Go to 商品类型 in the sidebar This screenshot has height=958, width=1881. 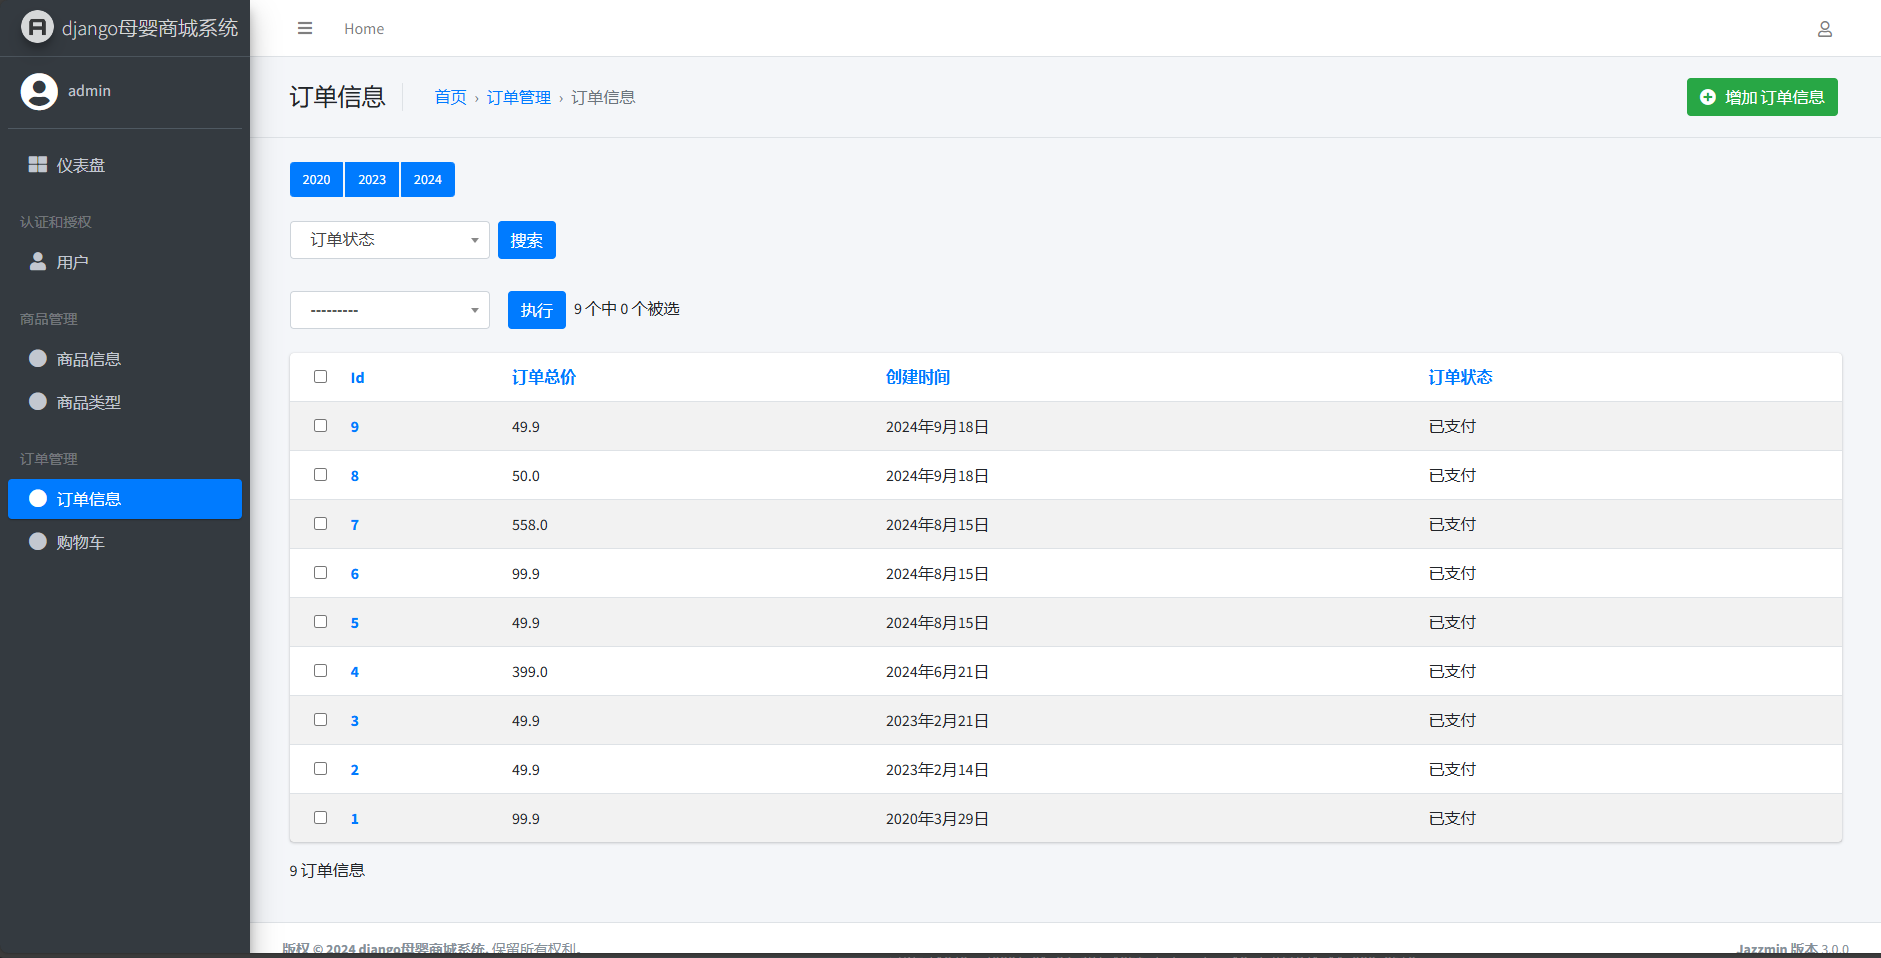pyautogui.click(x=125, y=402)
